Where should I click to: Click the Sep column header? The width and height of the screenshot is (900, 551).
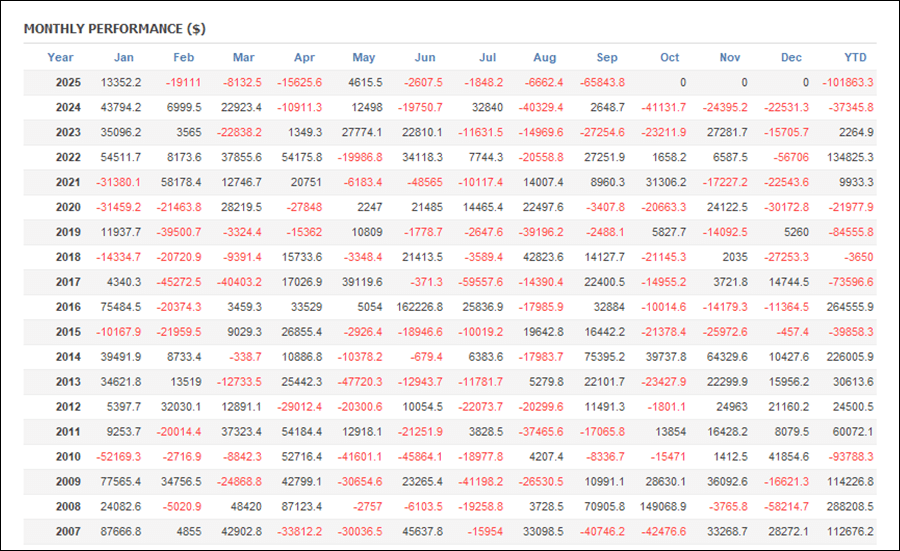(606, 57)
